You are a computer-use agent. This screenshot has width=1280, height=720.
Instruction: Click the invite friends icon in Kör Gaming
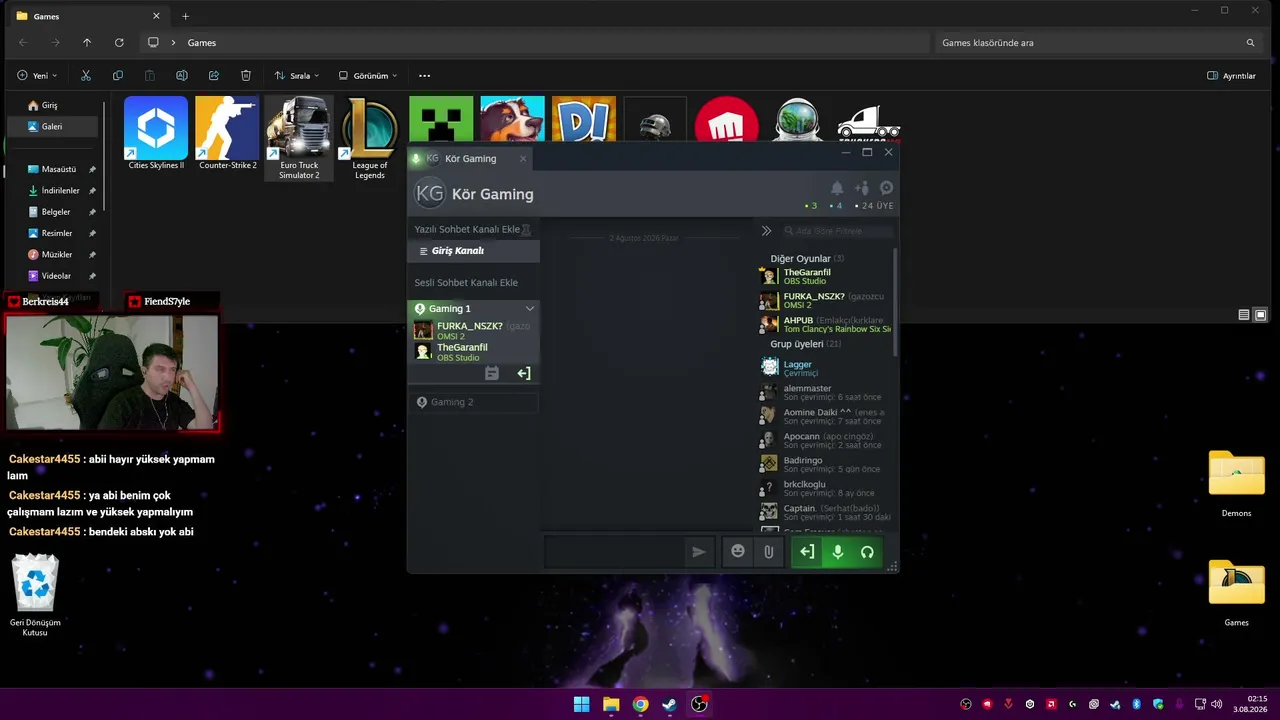pyautogui.click(x=862, y=188)
